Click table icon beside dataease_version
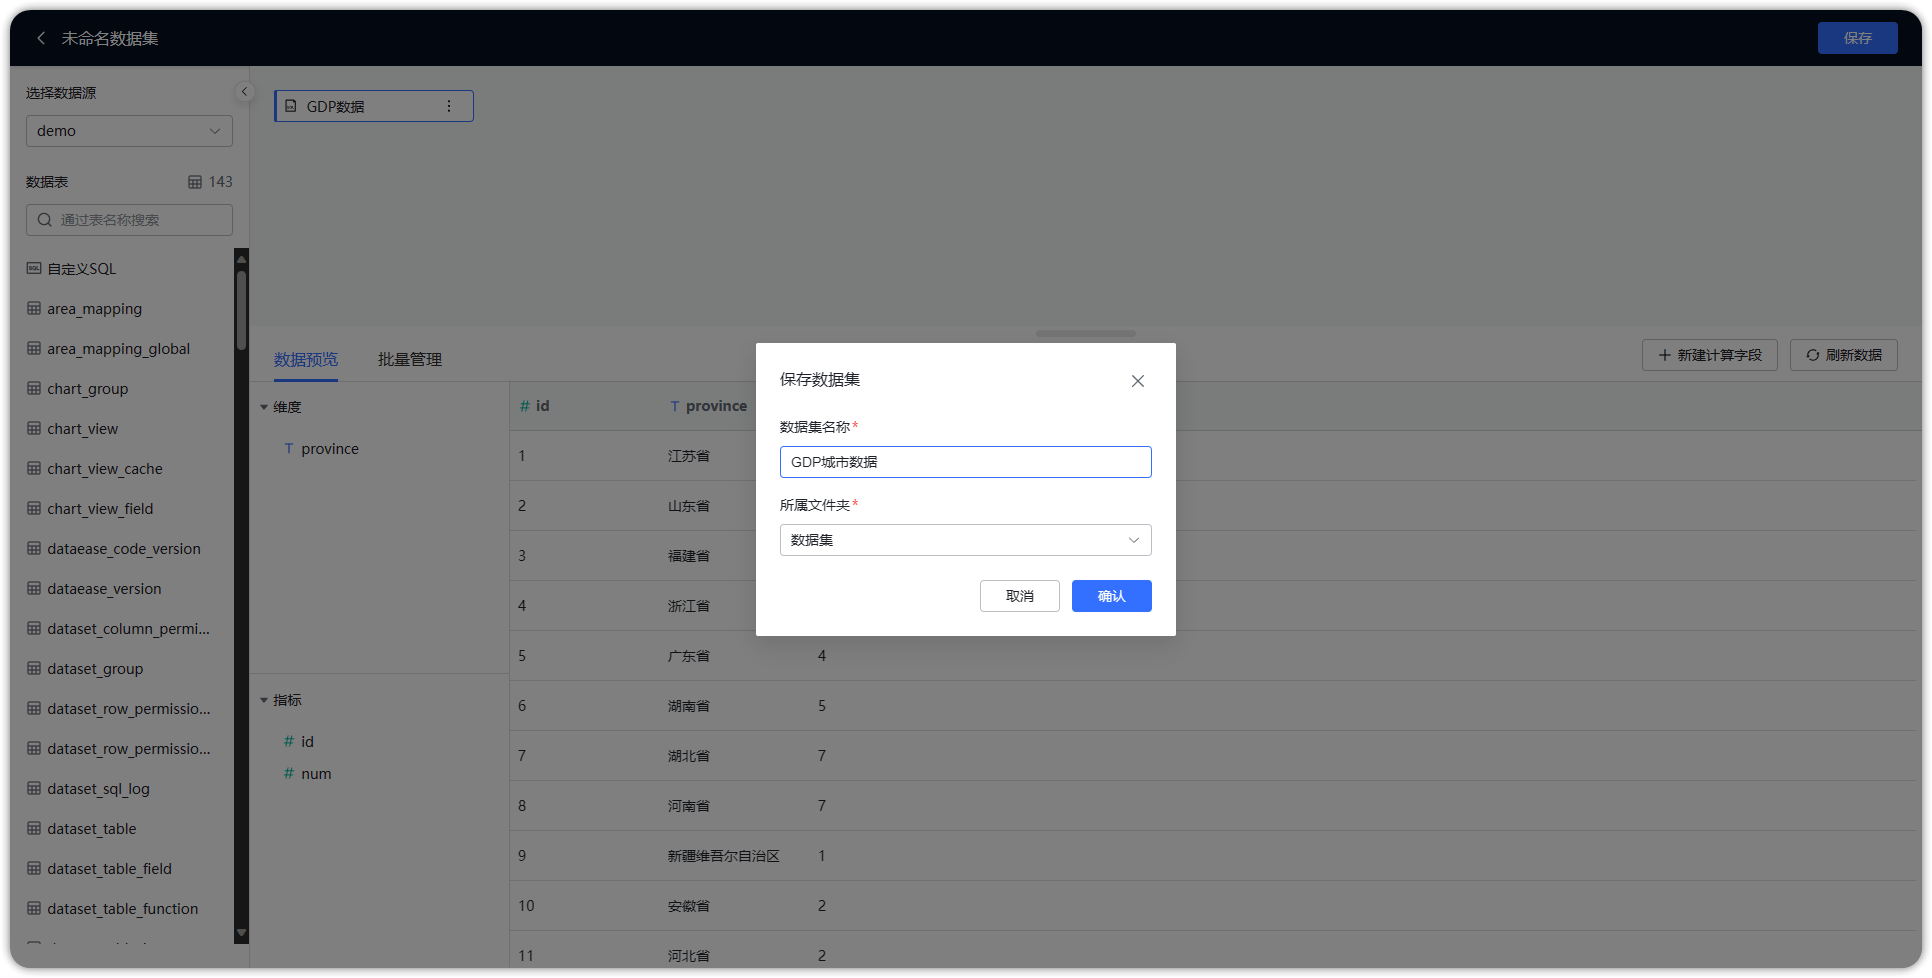Screen dimensions: 1932x978 click(x=34, y=588)
